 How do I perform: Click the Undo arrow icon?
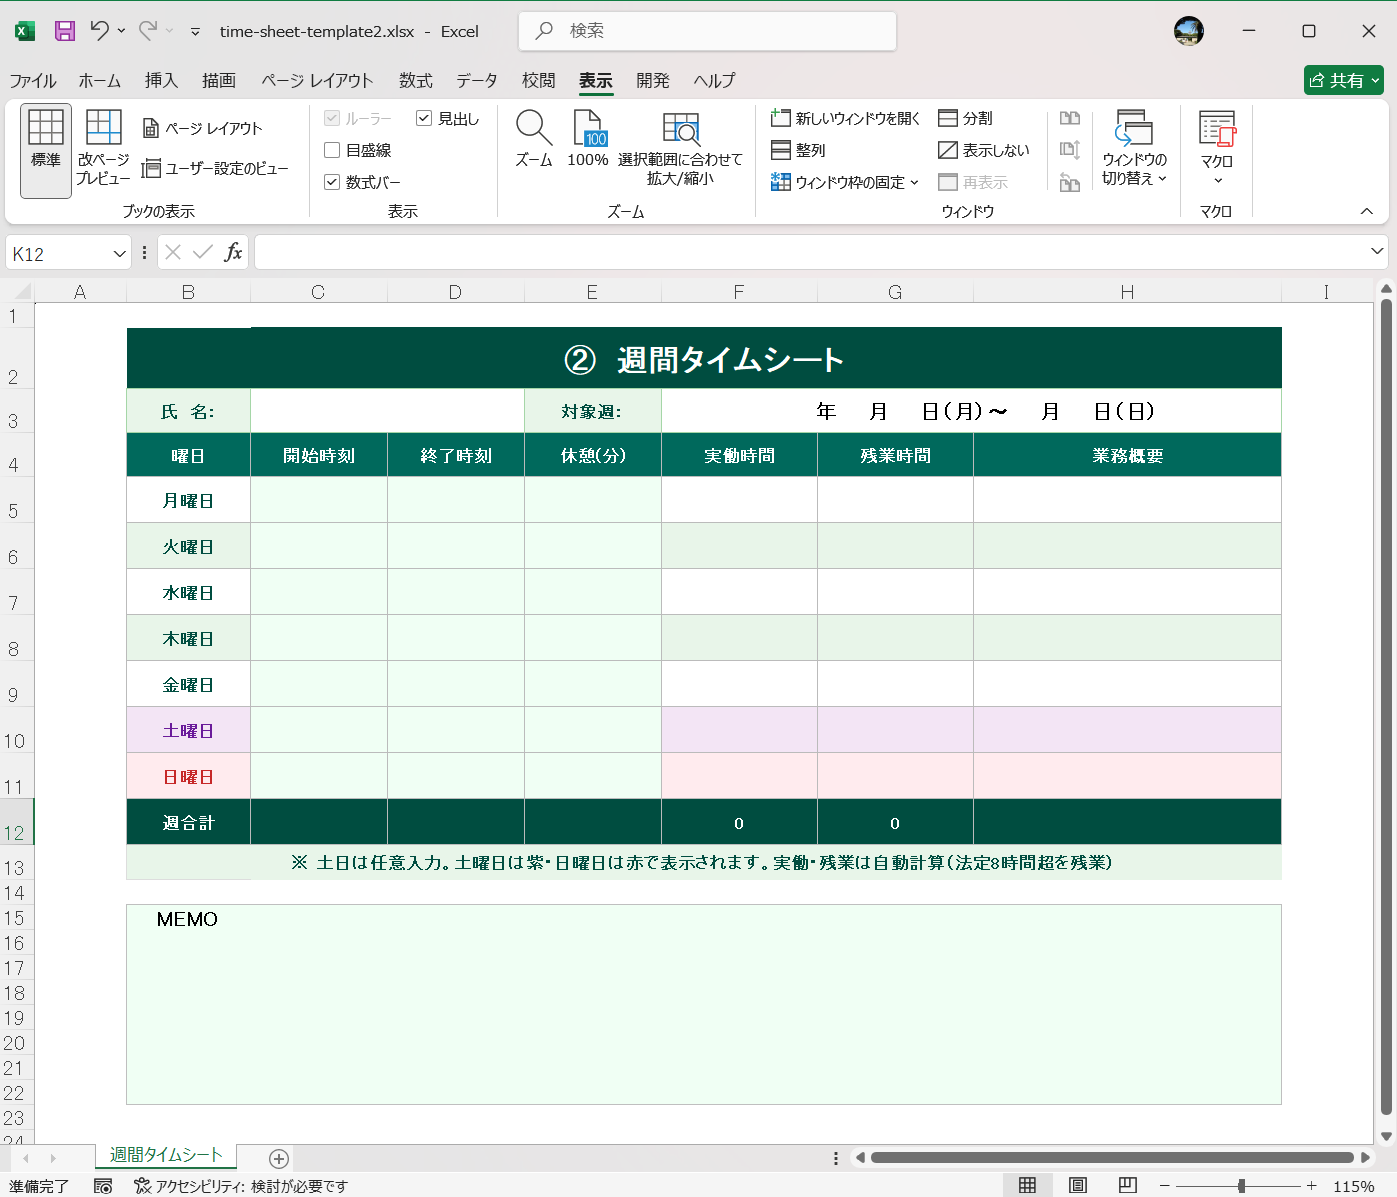(x=99, y=31)
